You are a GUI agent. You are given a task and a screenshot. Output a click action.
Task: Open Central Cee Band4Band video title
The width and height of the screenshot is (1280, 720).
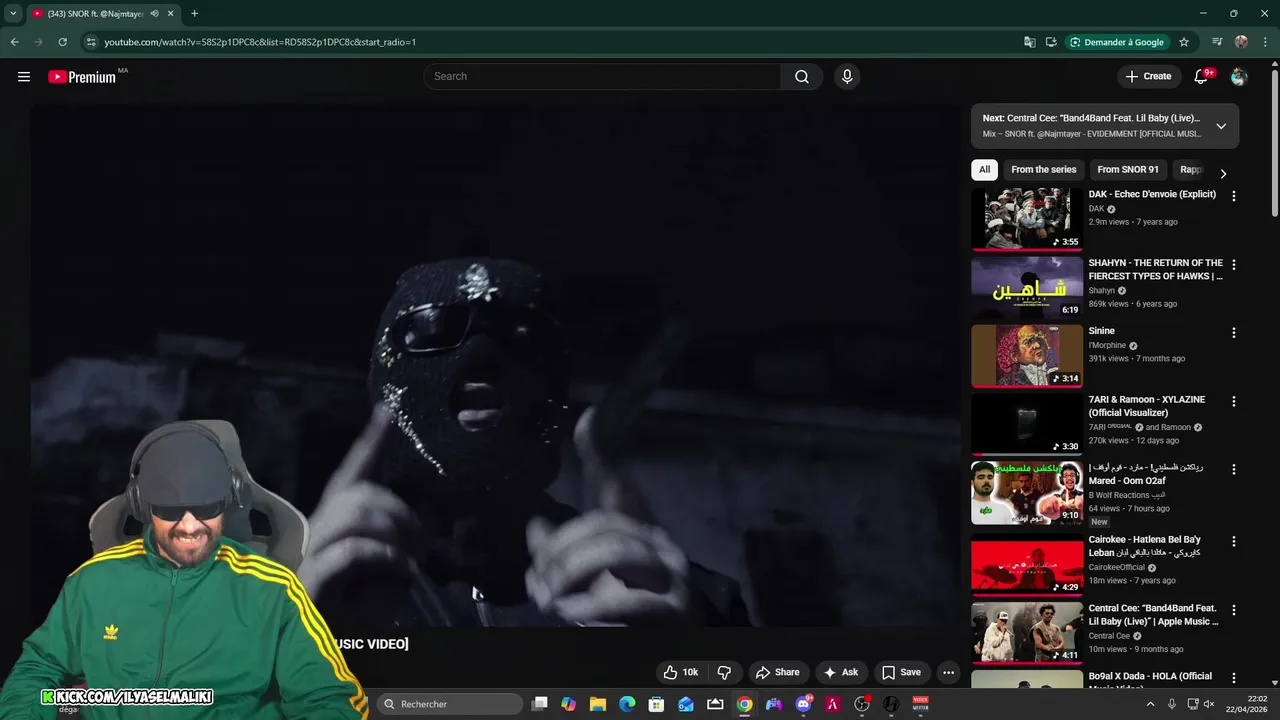click(x=1153, y=615)
